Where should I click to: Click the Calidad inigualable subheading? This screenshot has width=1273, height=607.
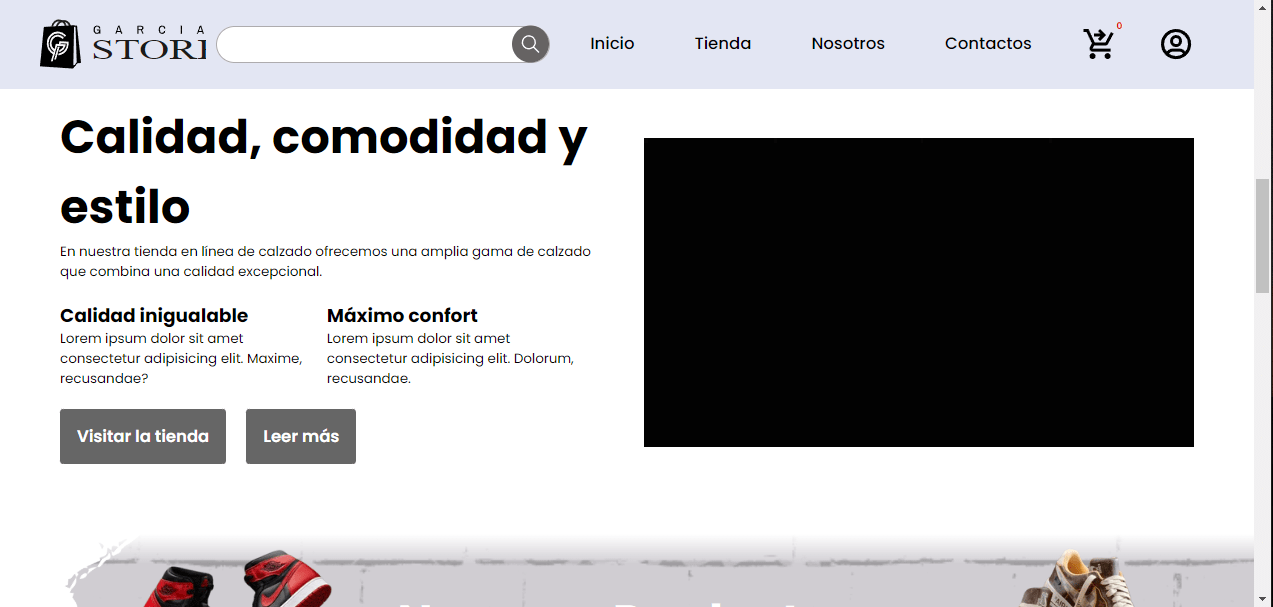[154, 315]
